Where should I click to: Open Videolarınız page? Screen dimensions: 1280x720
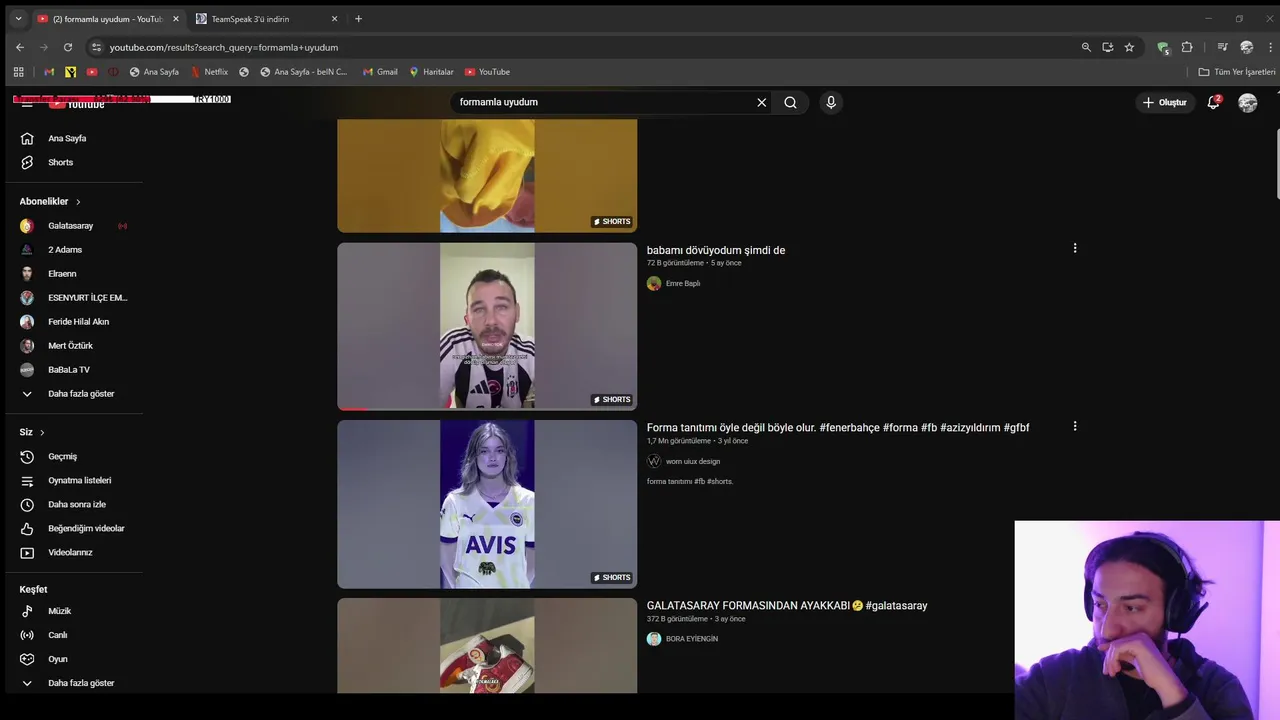tap(70, 553)
